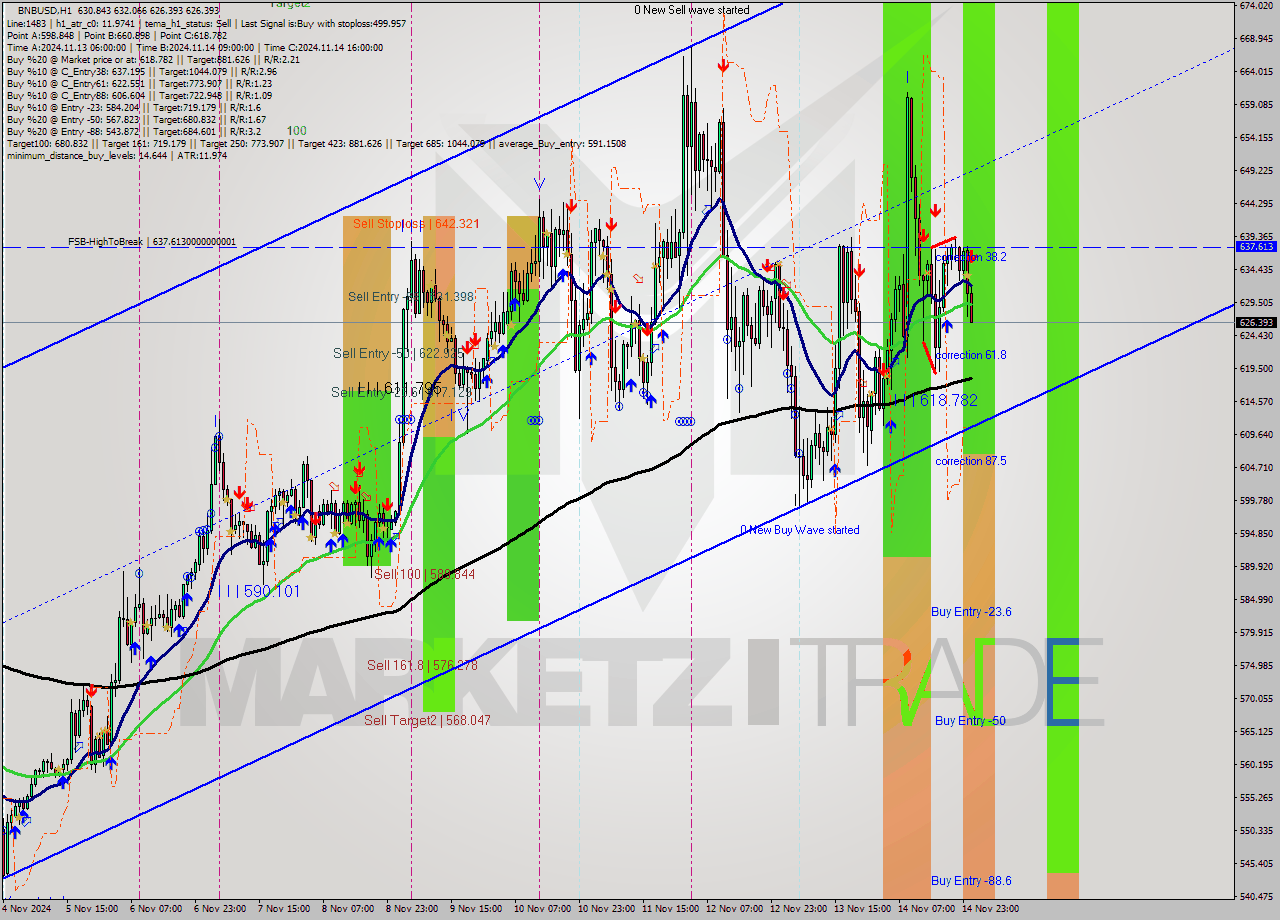Click the 540.475 price axis value
Screen dimensions: 1280x920
coord(1256,896)
